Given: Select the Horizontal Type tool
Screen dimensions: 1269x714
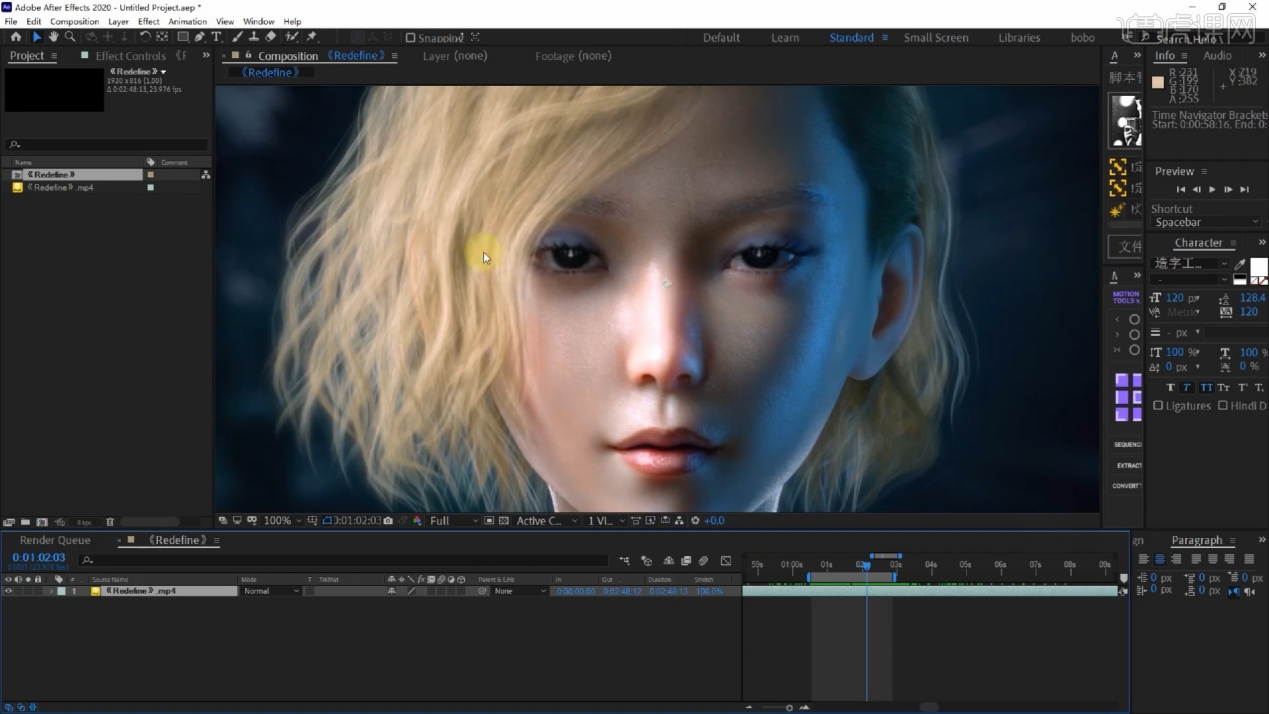Looking at the screenshot, I should click(216, 37).
